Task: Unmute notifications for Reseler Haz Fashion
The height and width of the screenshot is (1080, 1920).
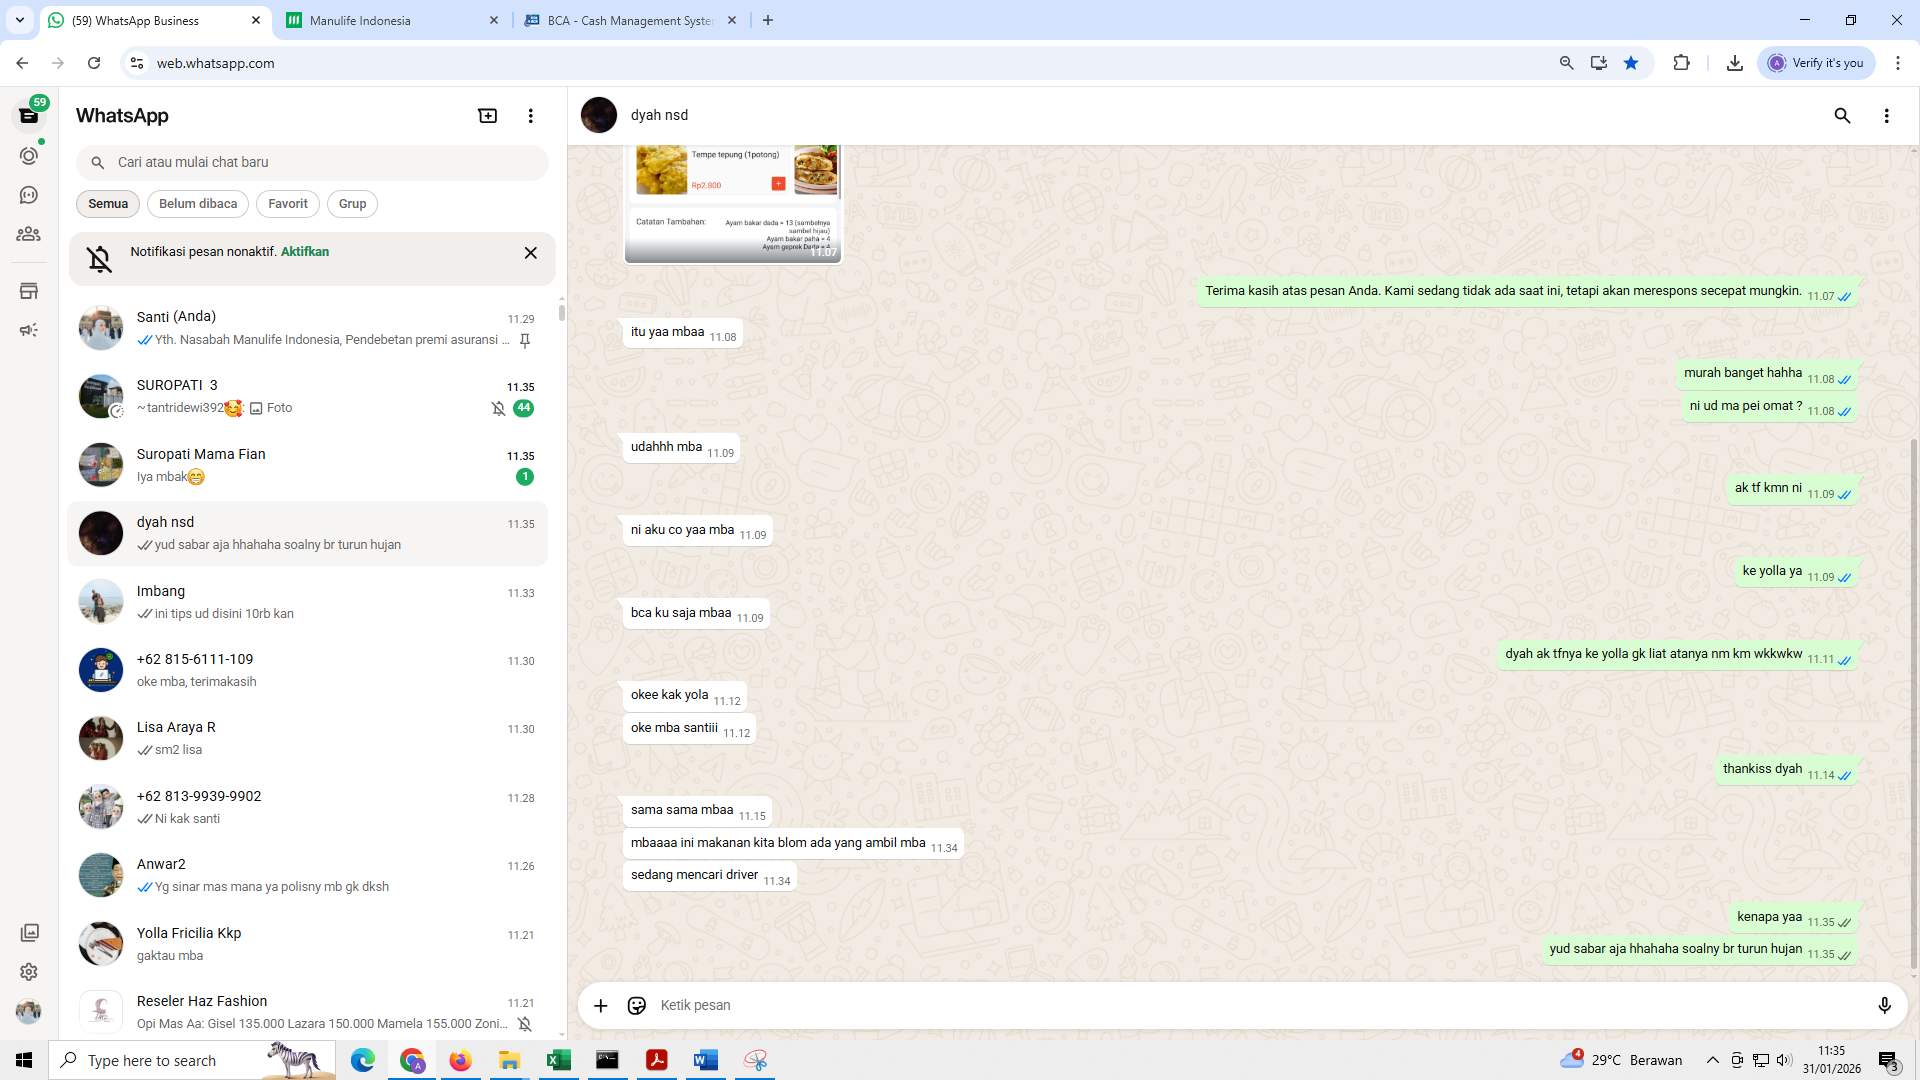Action: (526, 1024)
